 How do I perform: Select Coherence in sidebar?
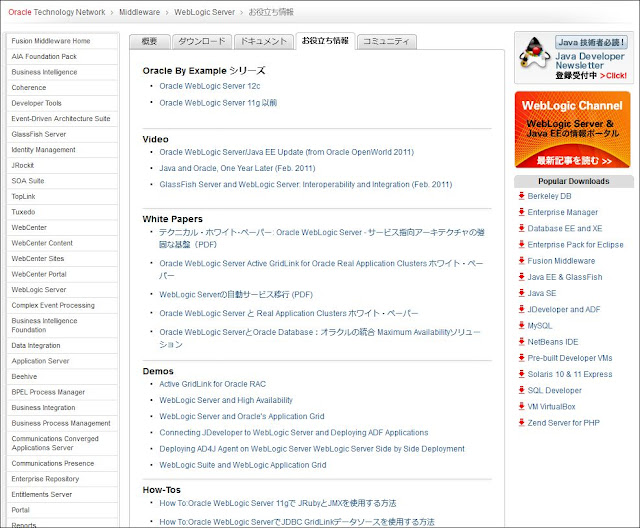click(62, 87)
